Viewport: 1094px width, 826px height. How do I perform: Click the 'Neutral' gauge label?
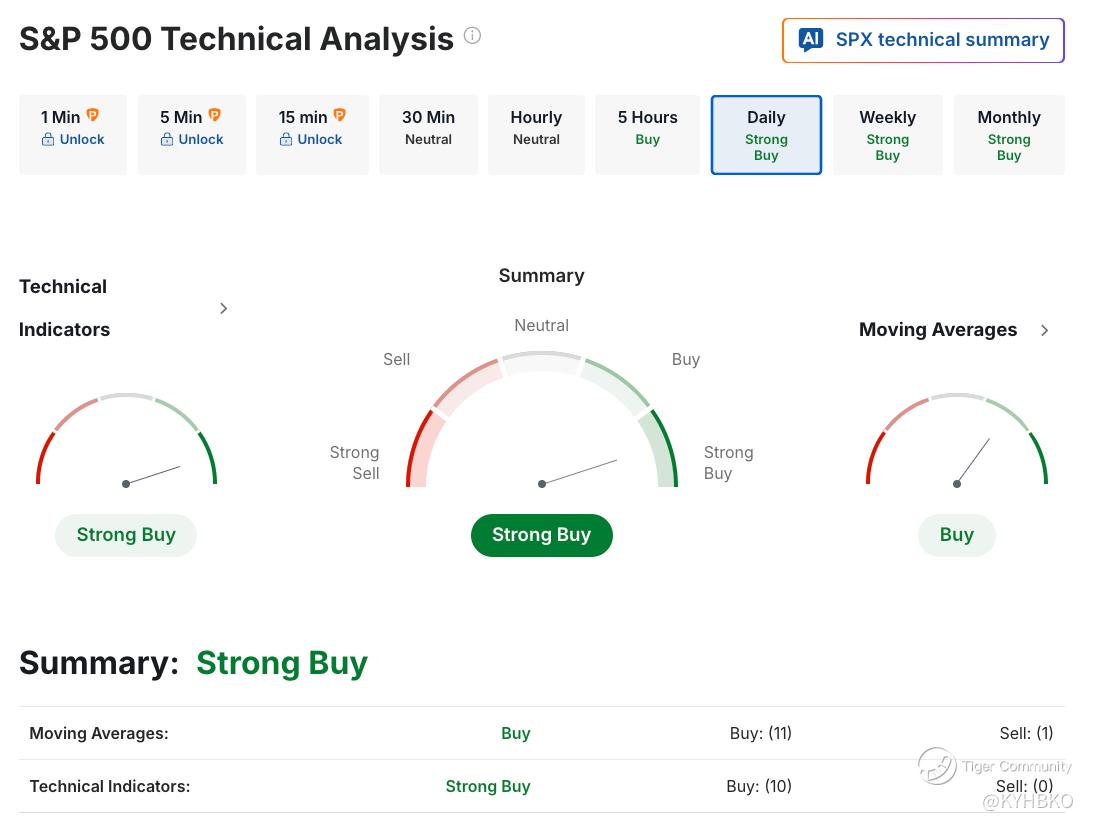pyautogui.click(x=541, y=325)
